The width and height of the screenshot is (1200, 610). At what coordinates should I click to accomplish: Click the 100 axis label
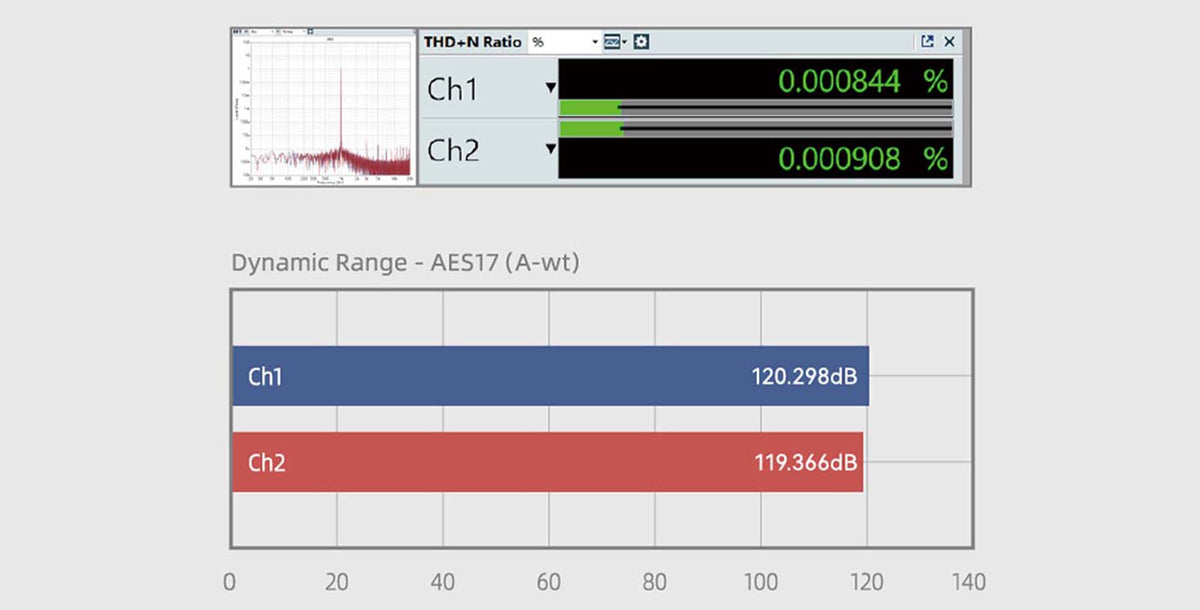[761, 583]
